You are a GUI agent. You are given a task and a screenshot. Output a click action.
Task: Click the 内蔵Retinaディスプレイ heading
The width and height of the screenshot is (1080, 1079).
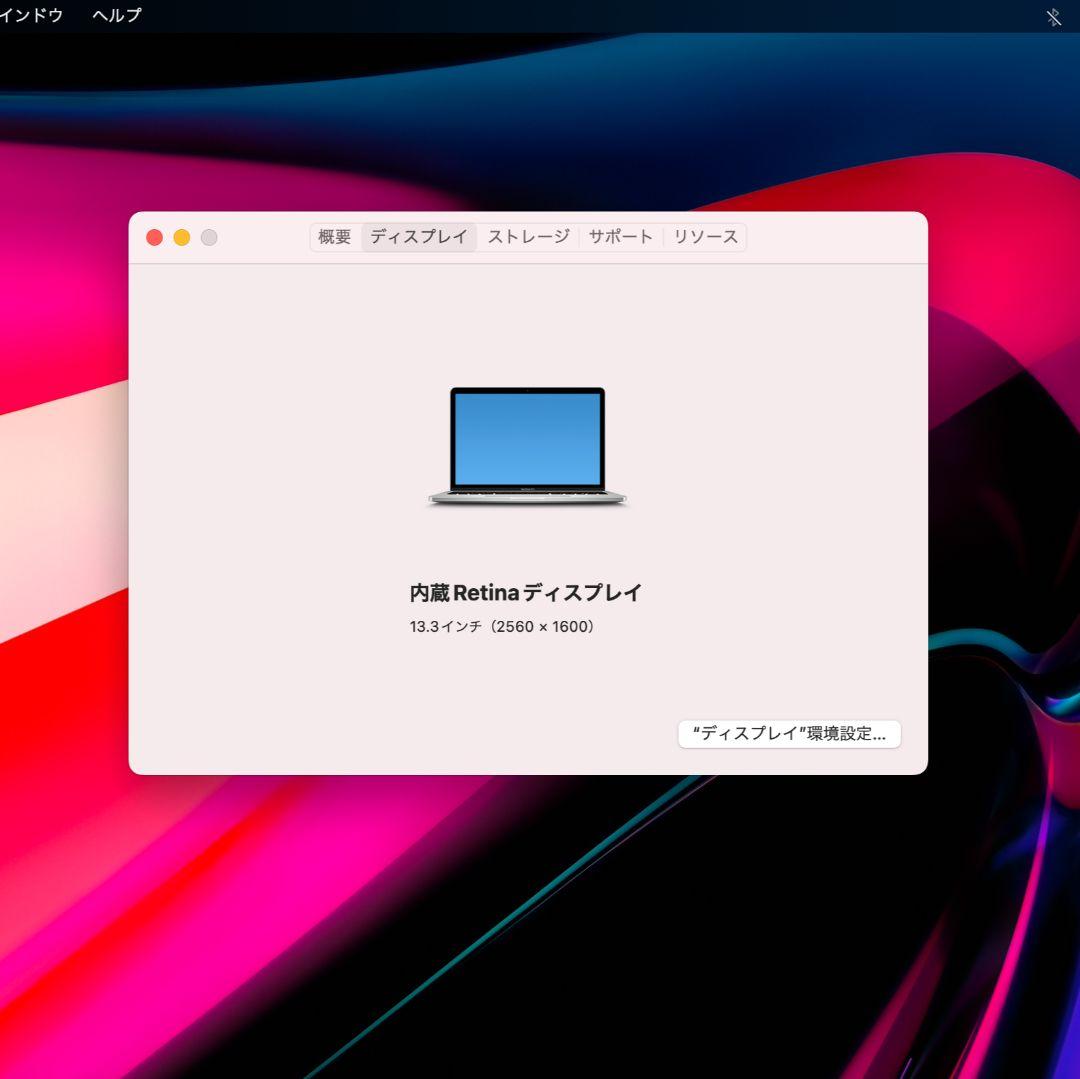click(527, 592)
